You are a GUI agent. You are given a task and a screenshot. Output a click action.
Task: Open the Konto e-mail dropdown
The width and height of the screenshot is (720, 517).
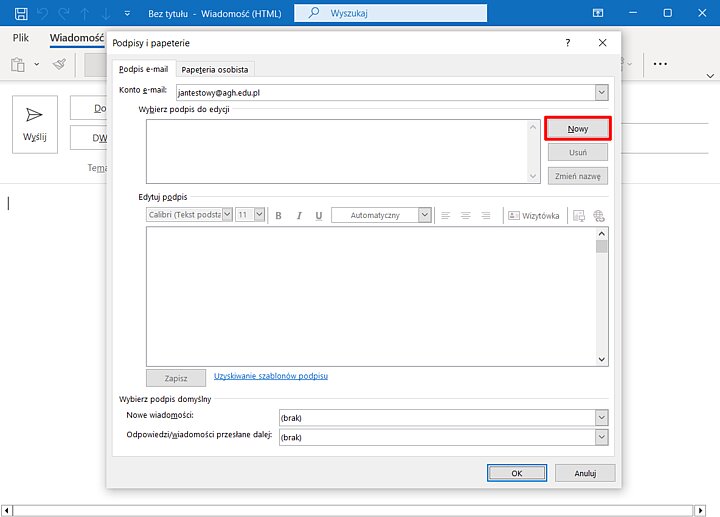[x=602, y=93]
